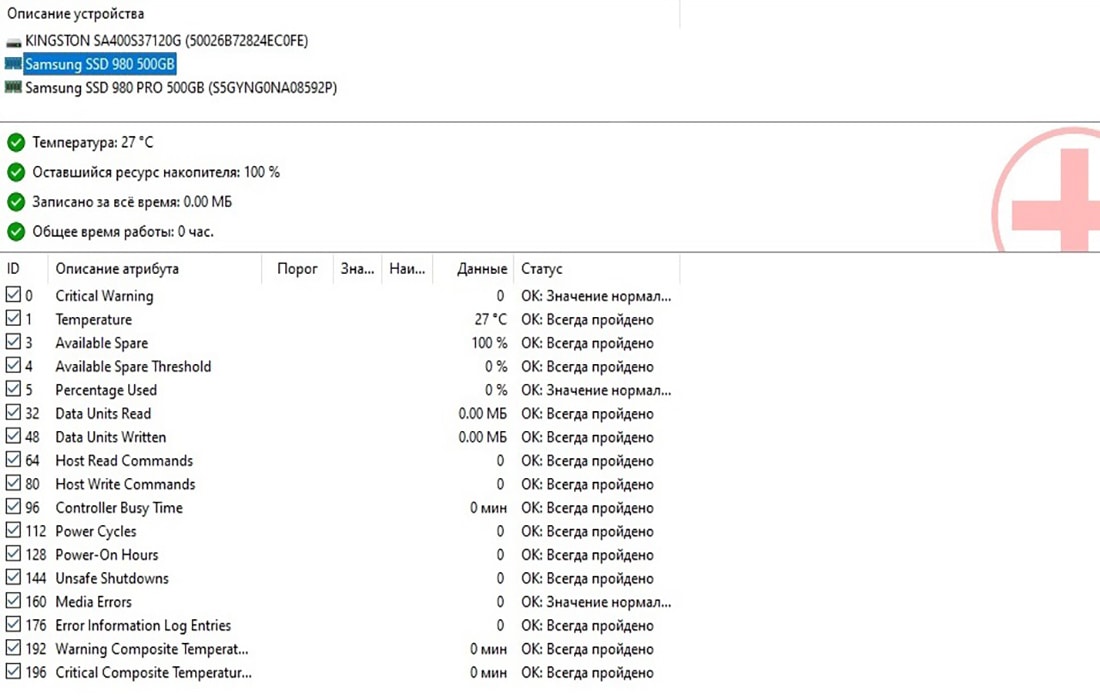Screen dimensions: 1100x700
Task: Select the Power-On Hours attribute name
Action: click(107, 555)
